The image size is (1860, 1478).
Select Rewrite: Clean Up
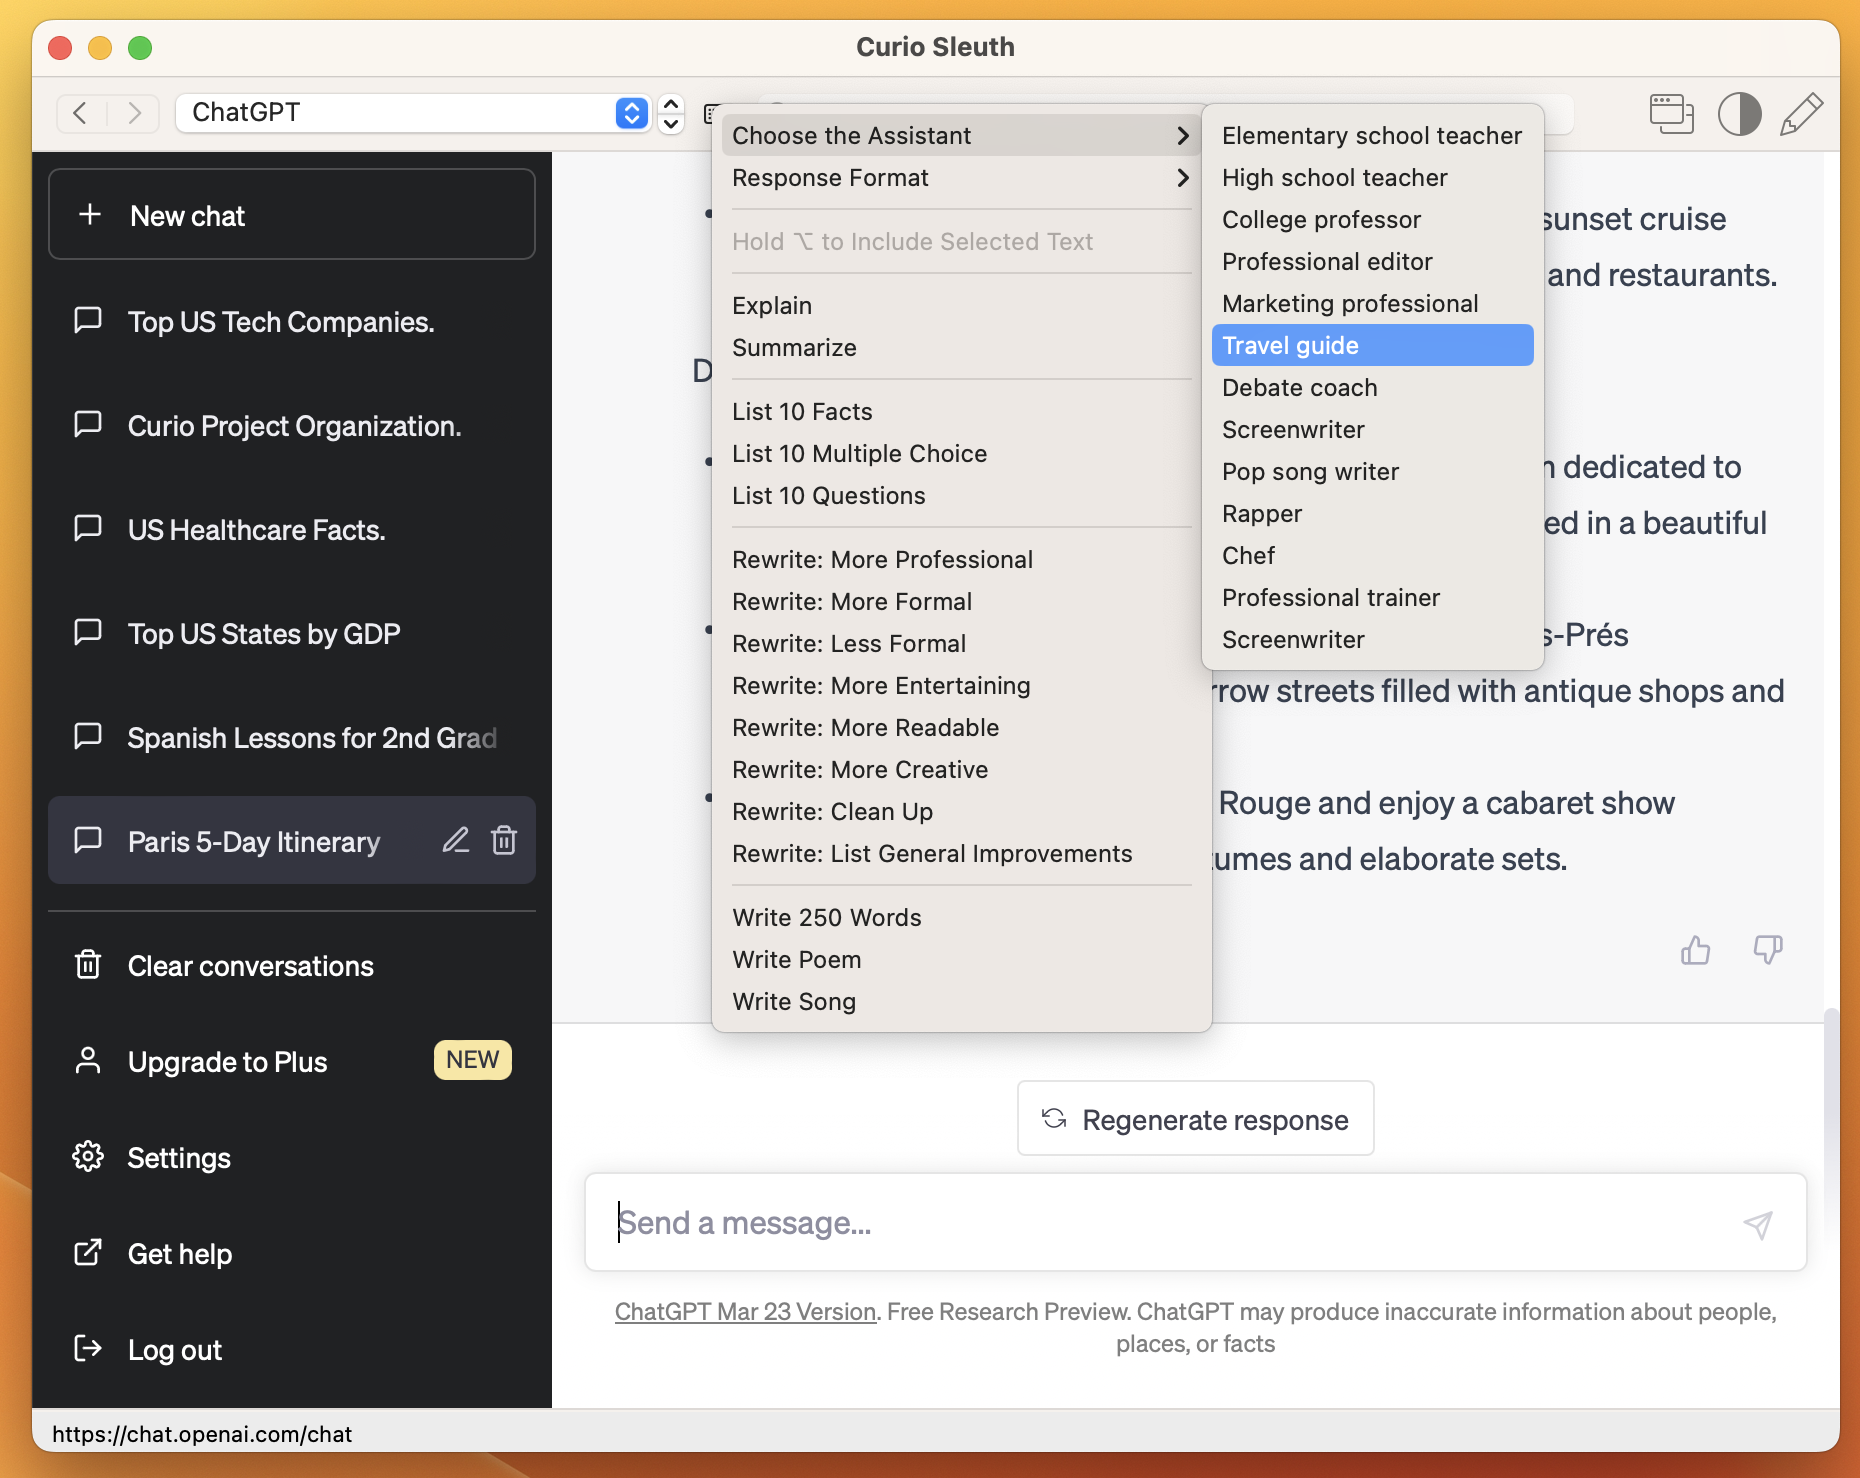coord(961,811)
